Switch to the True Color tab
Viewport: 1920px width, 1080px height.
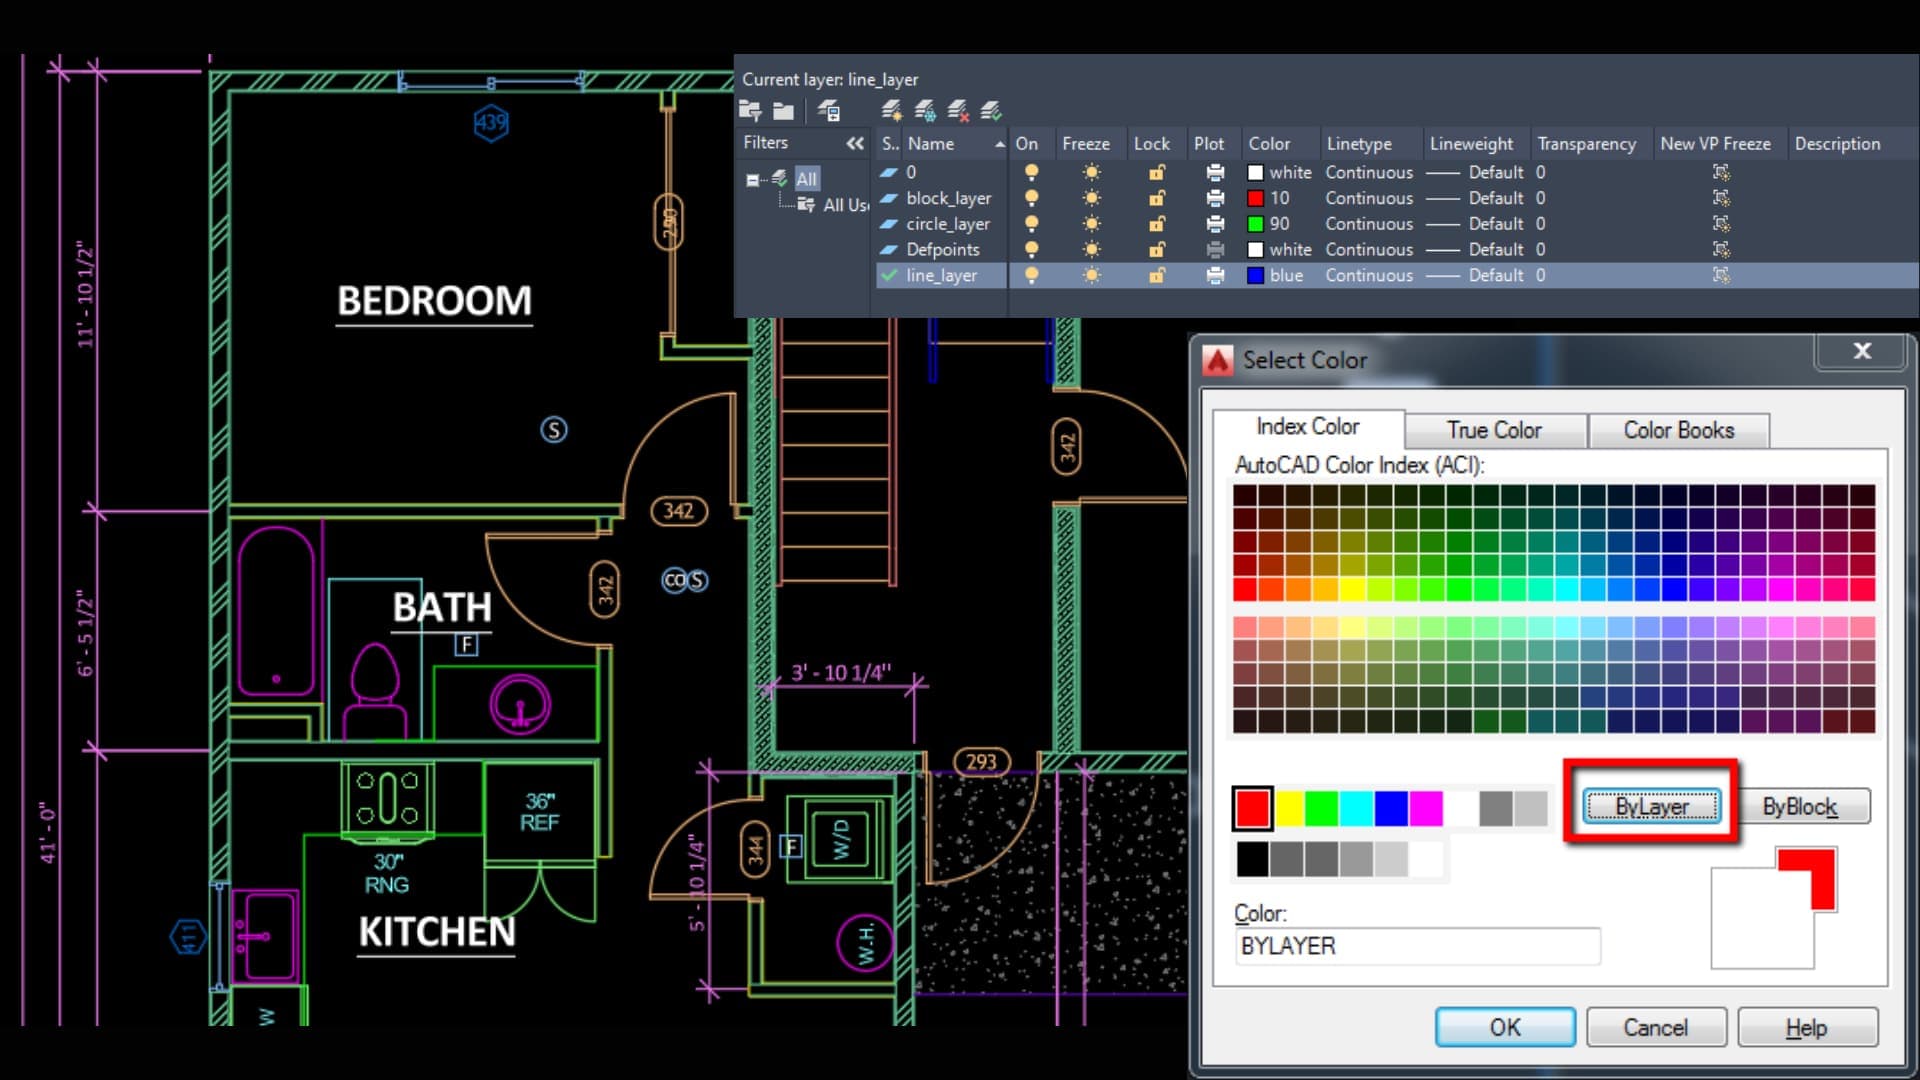(1494, 430)
